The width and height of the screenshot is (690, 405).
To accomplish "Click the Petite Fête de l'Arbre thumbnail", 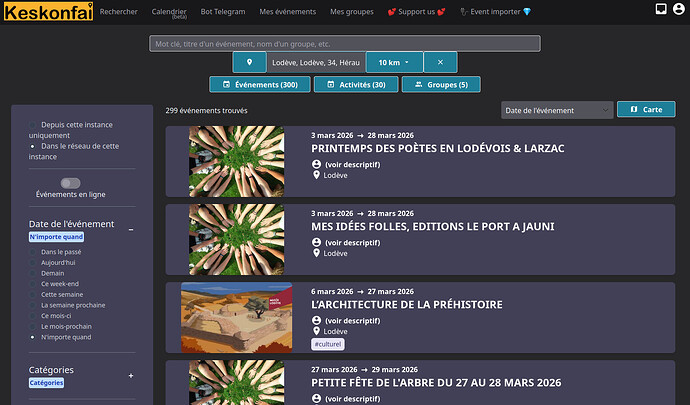I will [x=236, y=383].
